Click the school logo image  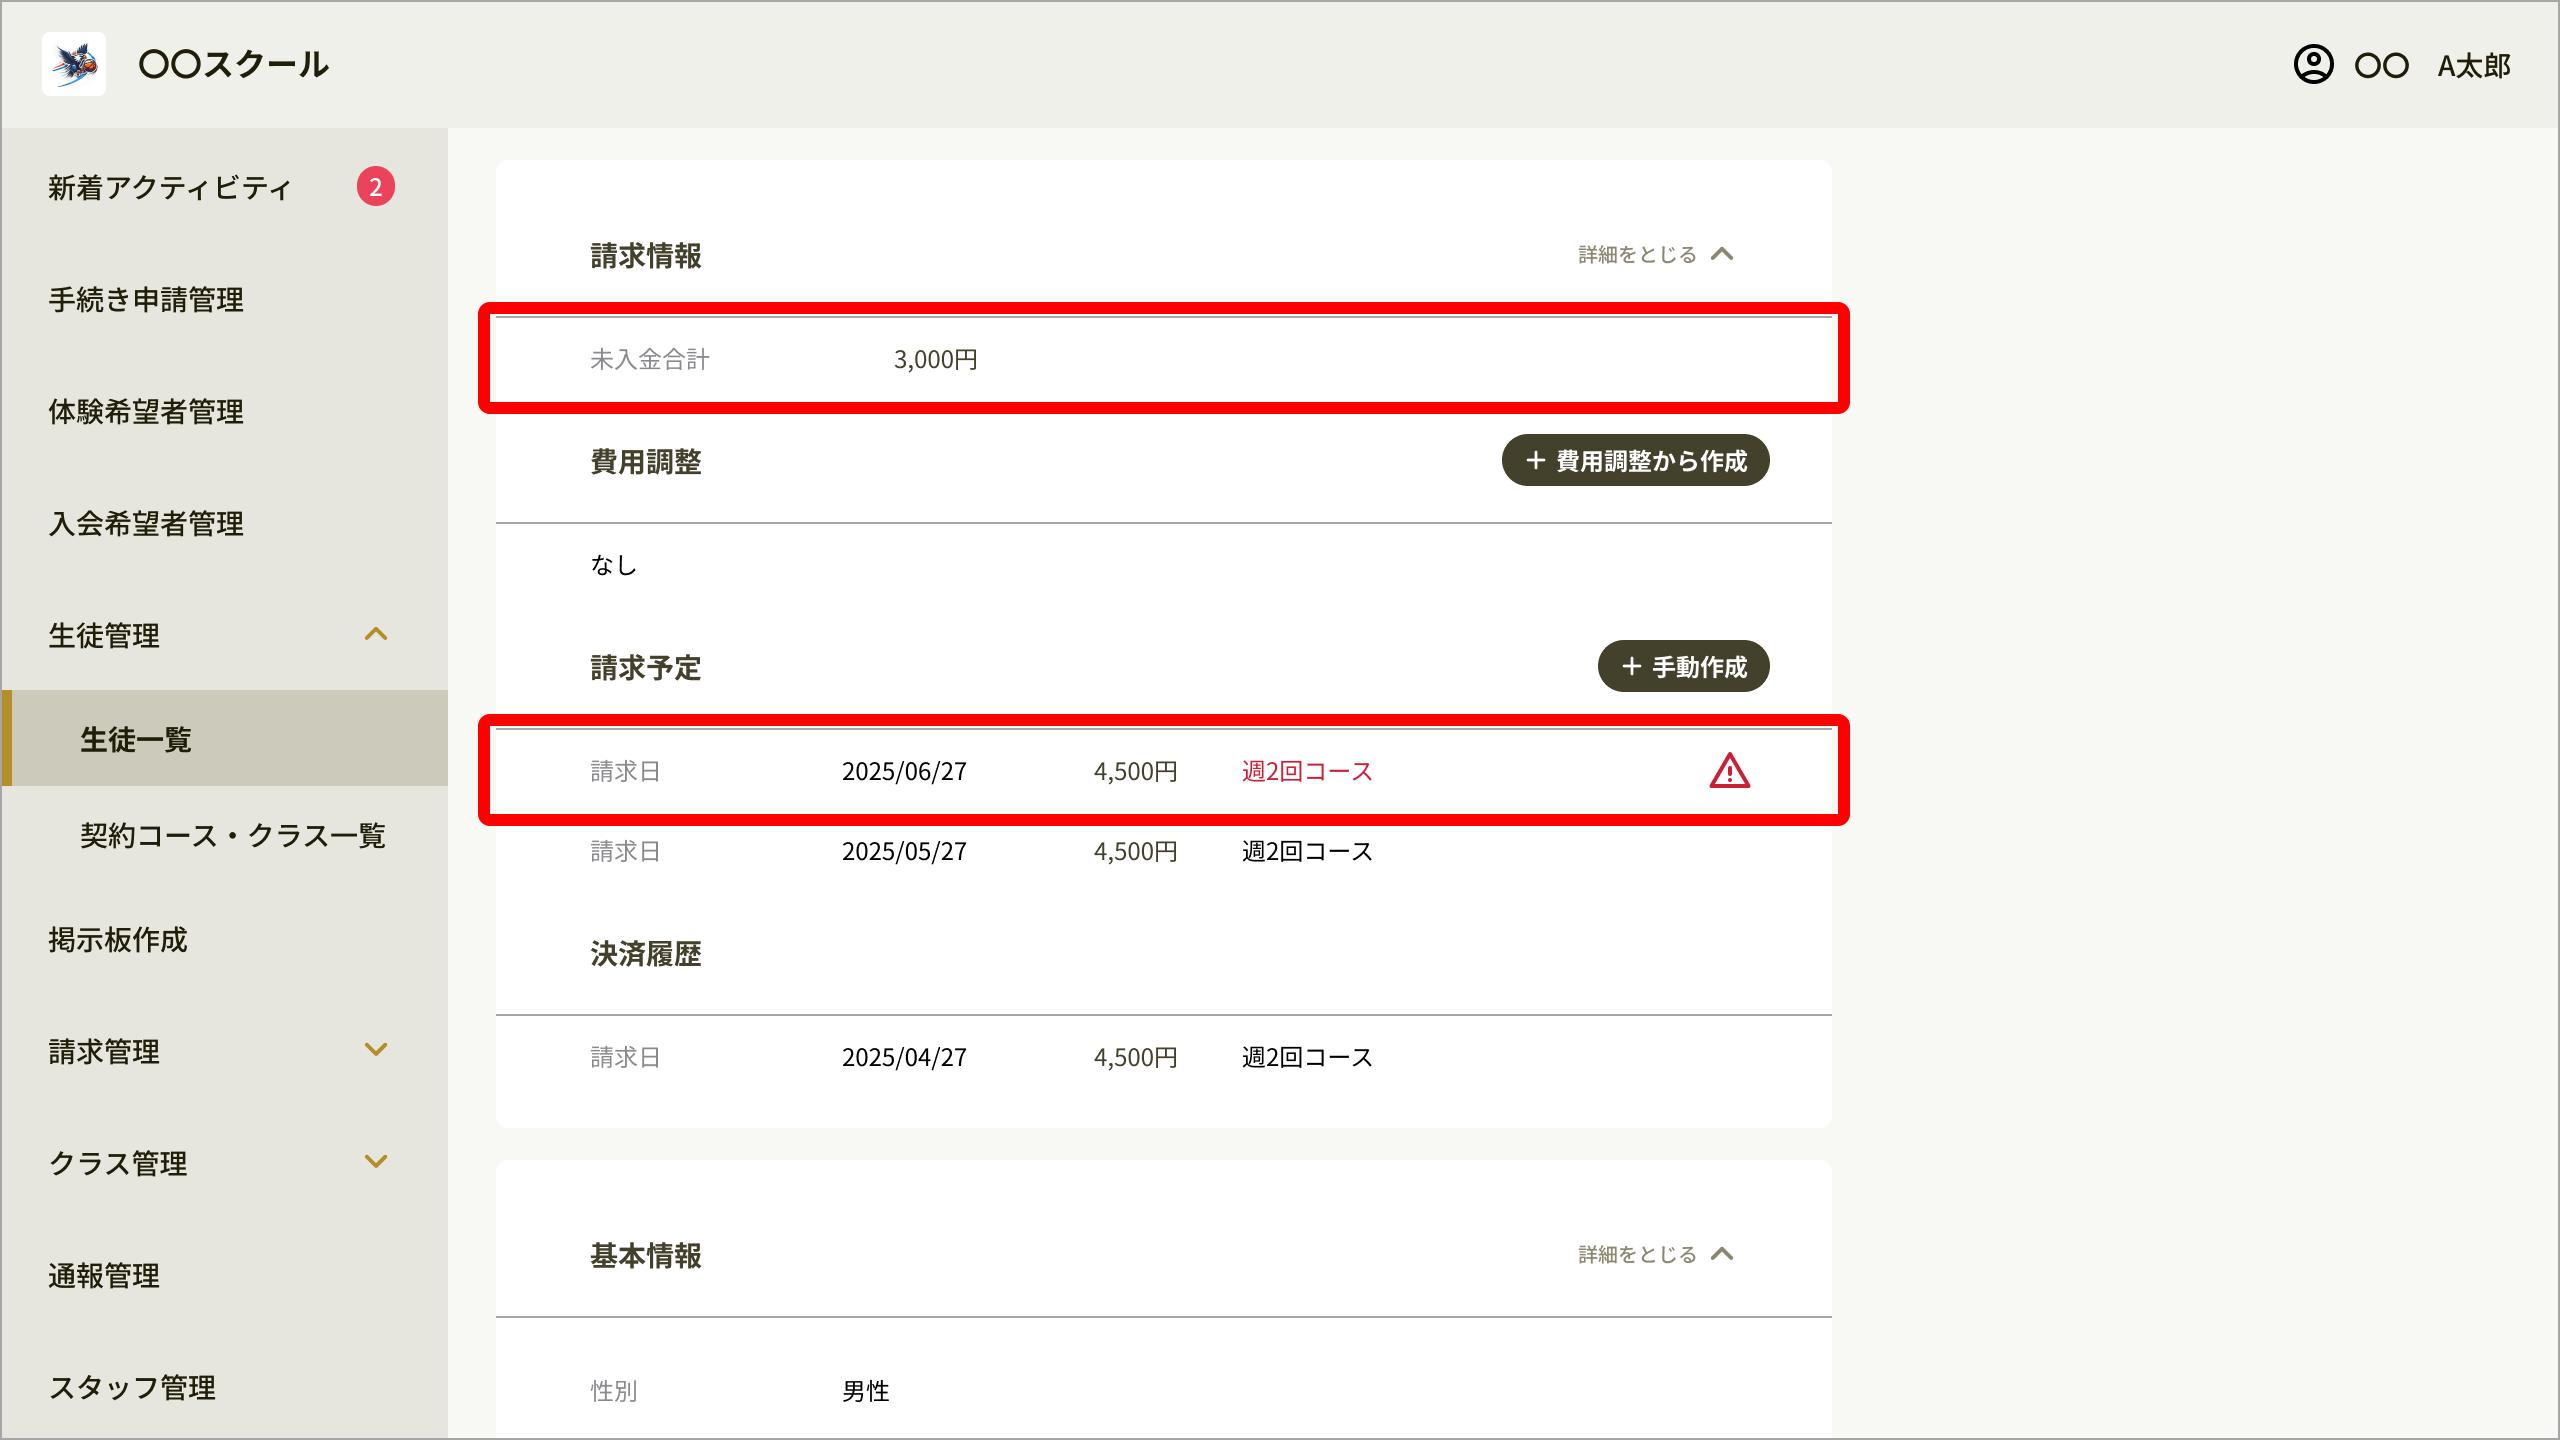[x=74, y=64]
